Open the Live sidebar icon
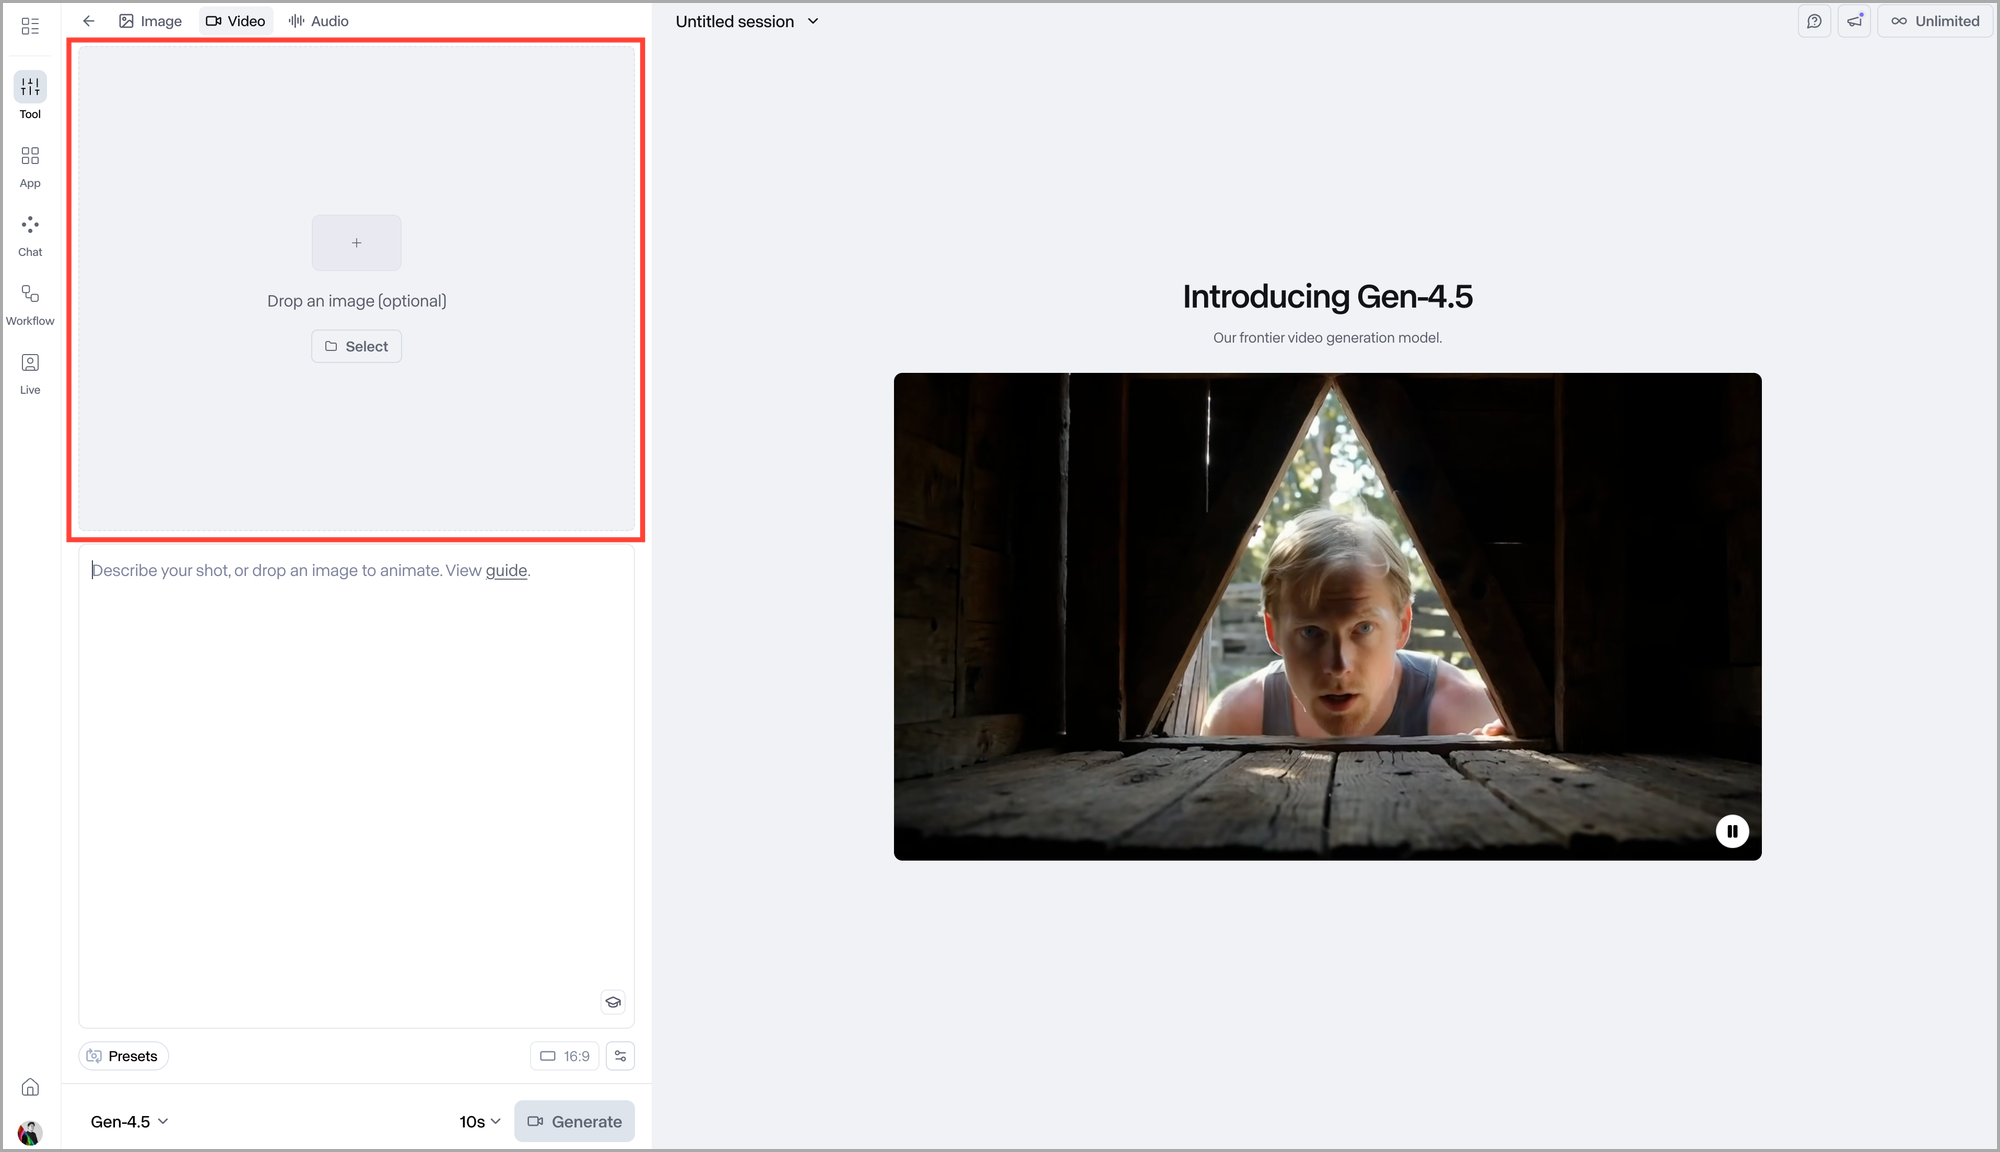Viewport: 2000px width, 1152px height. click(x=30, y=364)
